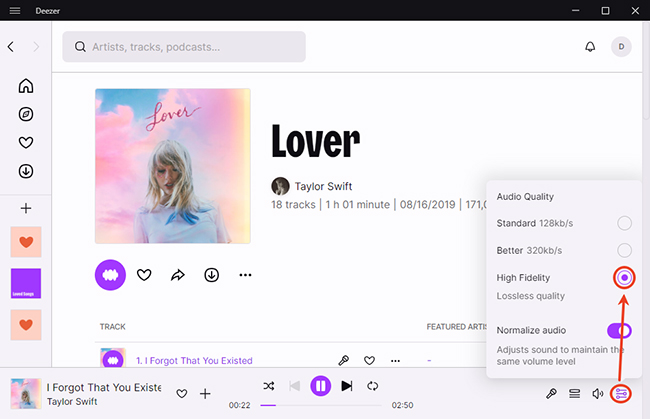This screenshot has height=419, width=650.
Task: Open lyrics microphone icon in player bar
Action: pos(551,393)
